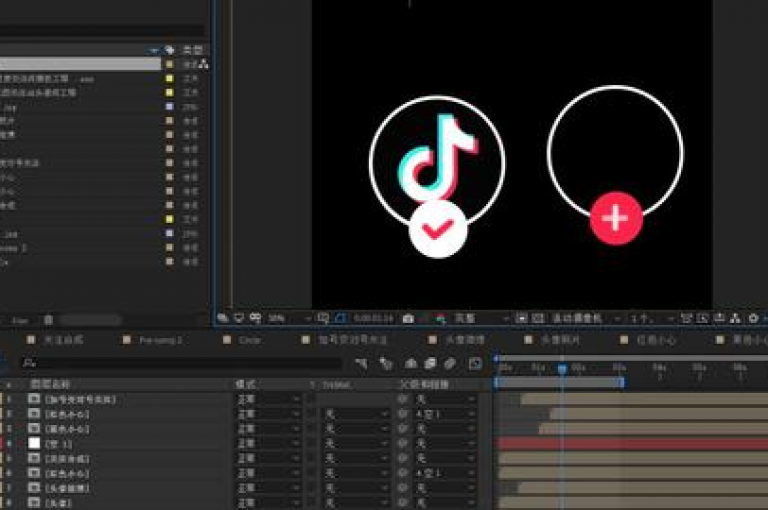Image resolution: width=768 pixels, height=510 pixels.
Task: Open blending mode dropdown for layer 1
Action: 267,400
